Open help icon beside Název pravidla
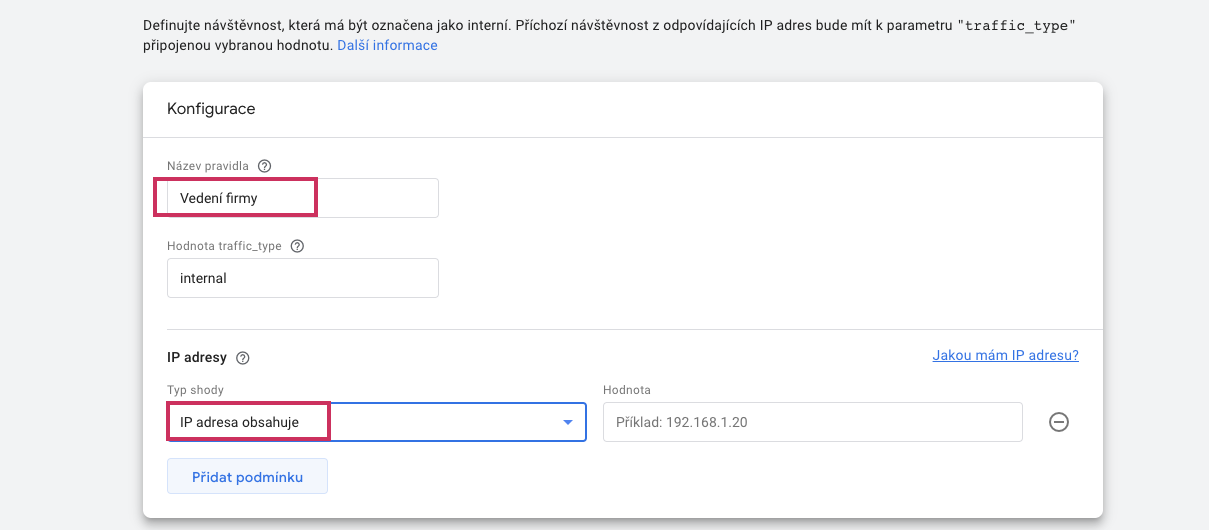The width and height of the screenshot is (1209, 530). coord(264,166)
